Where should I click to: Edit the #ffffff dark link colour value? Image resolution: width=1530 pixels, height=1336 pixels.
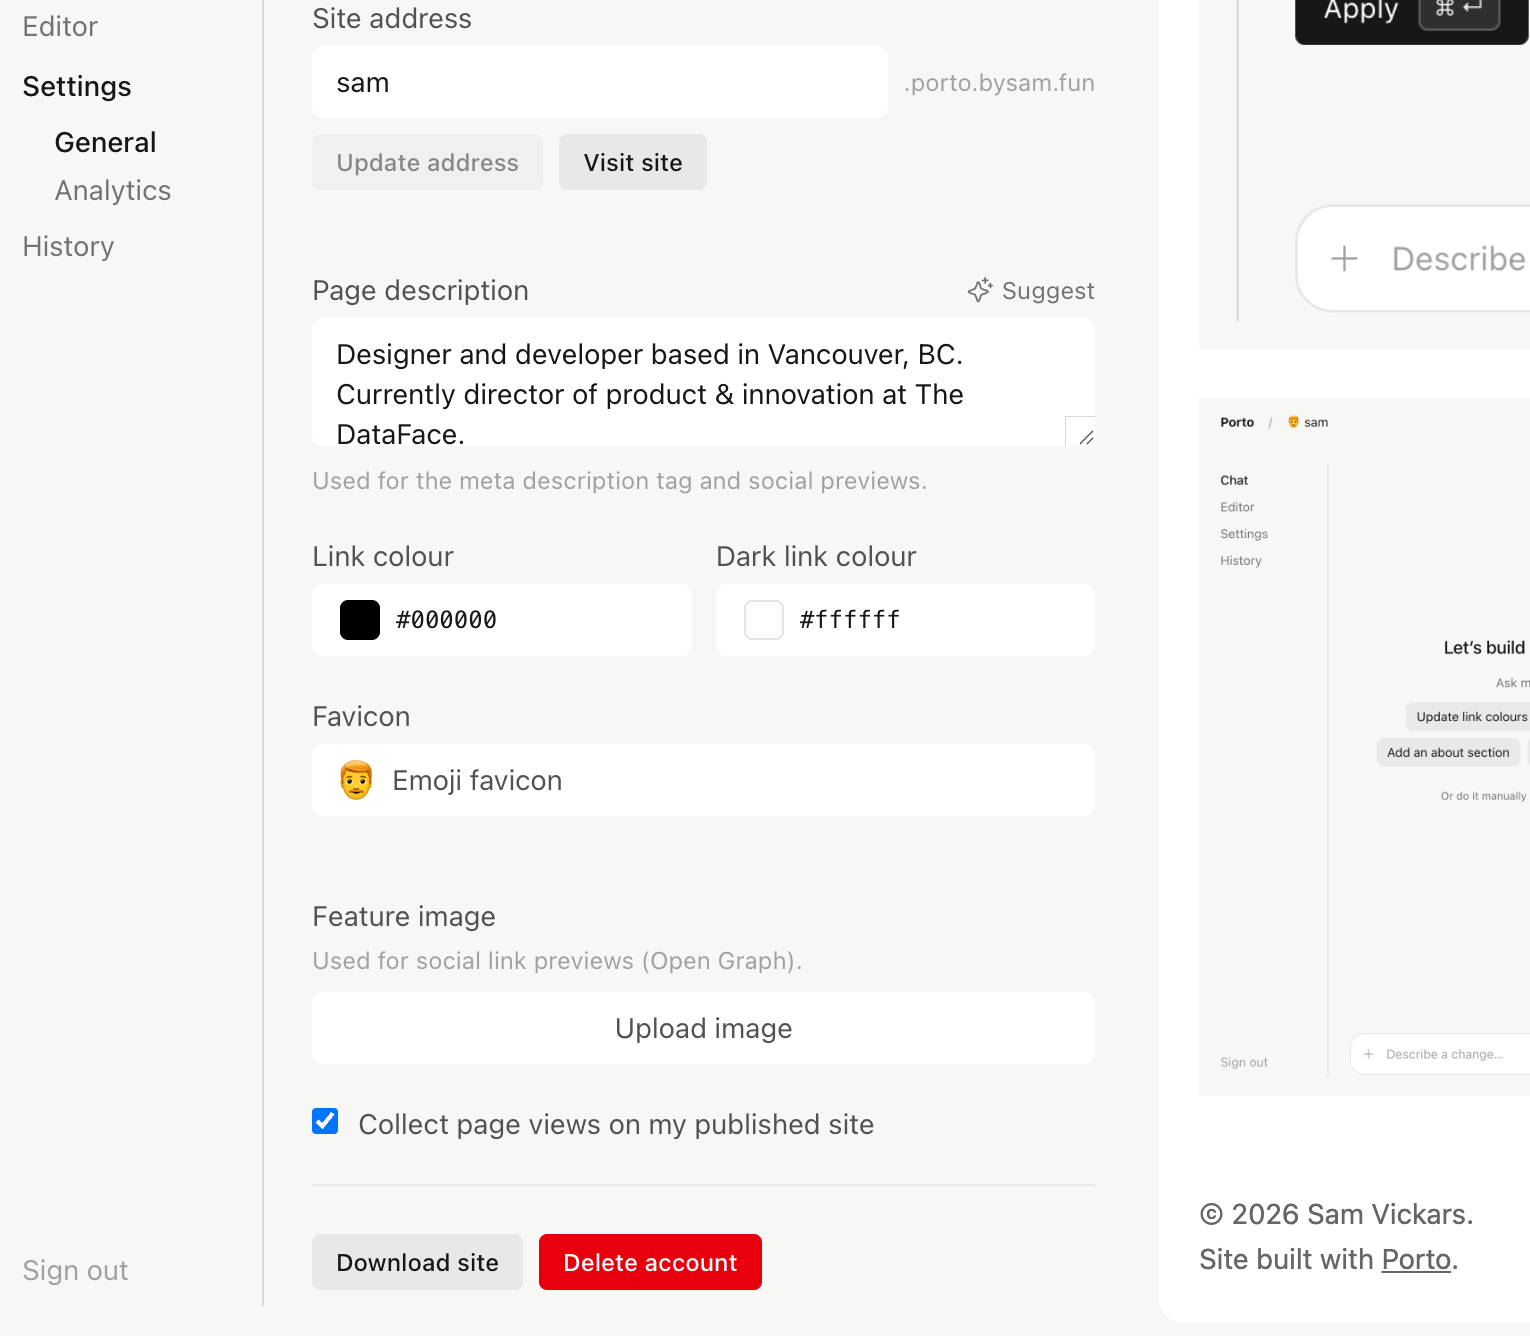point(850,620)
